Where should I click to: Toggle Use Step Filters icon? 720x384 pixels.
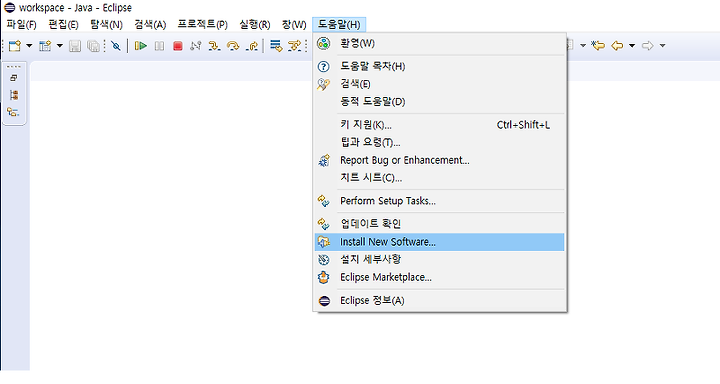[x=294, y=45]
